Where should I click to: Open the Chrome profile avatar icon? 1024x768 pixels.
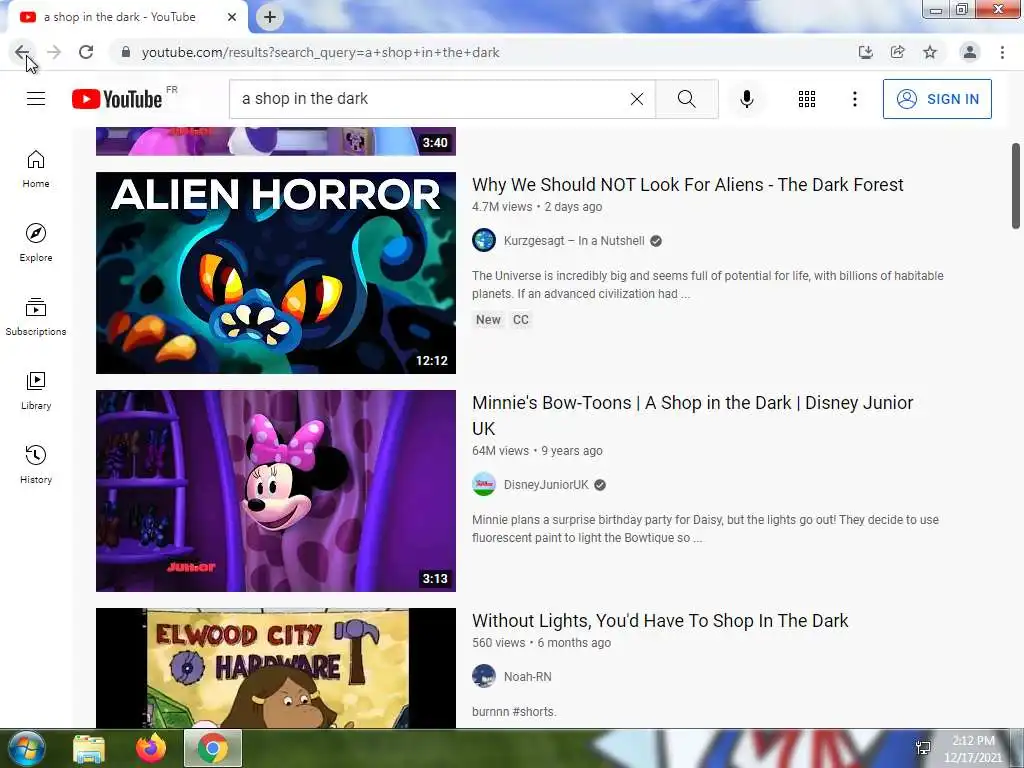click(970, 52)
